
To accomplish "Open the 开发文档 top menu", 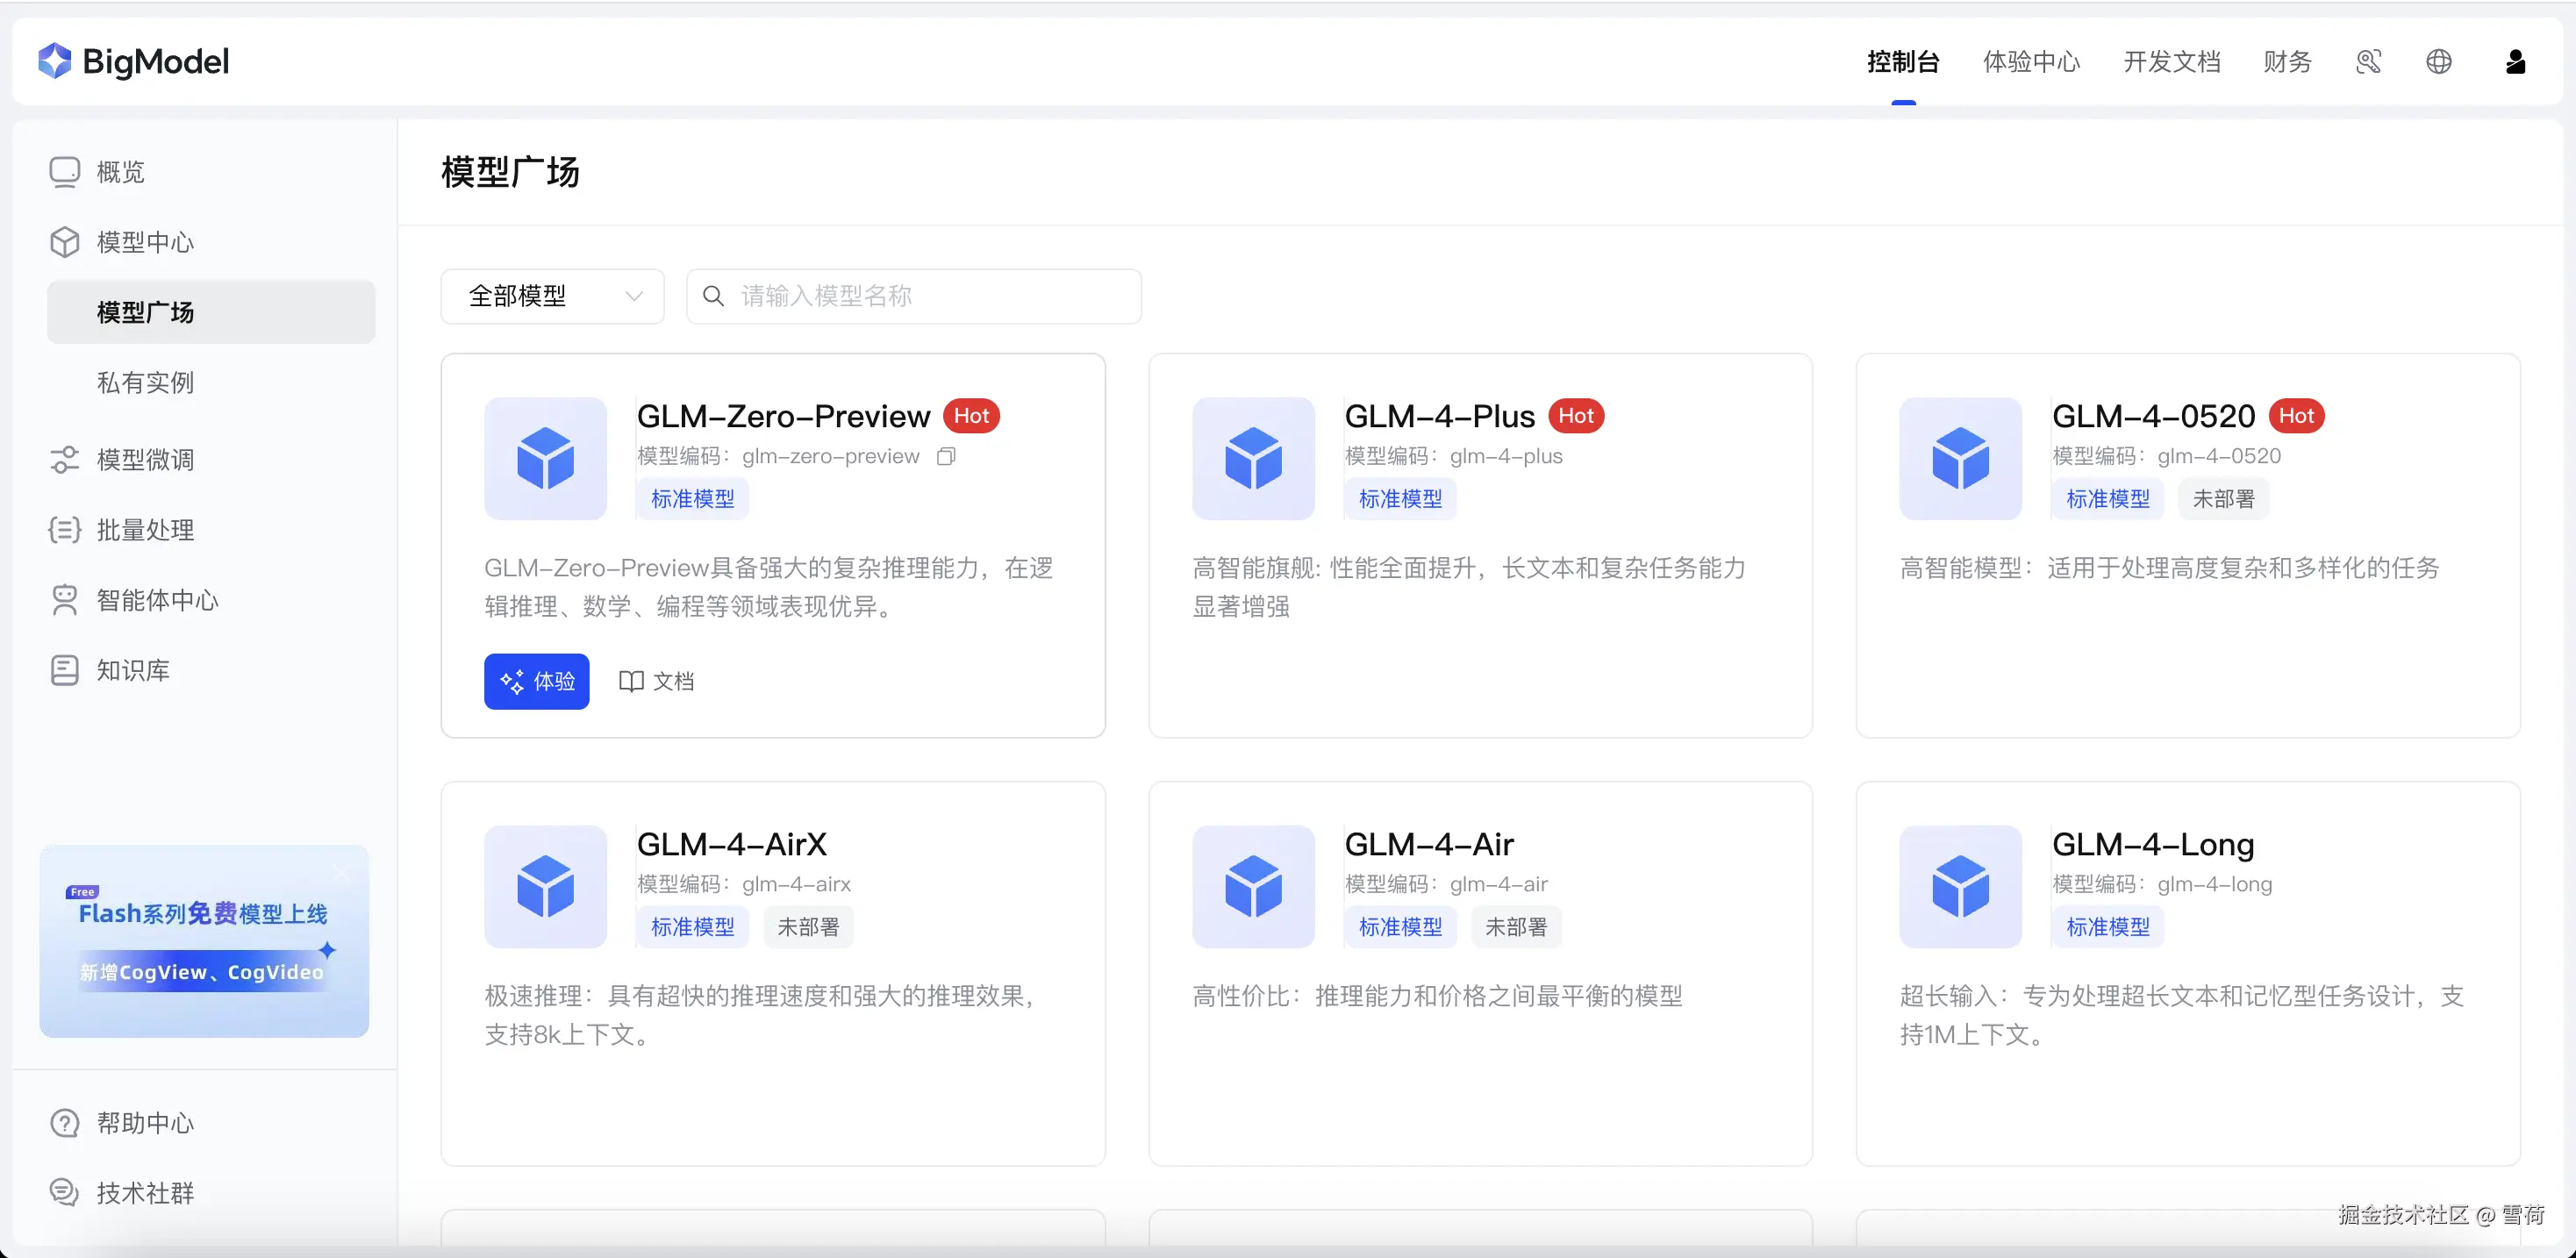I will 2171,62.
